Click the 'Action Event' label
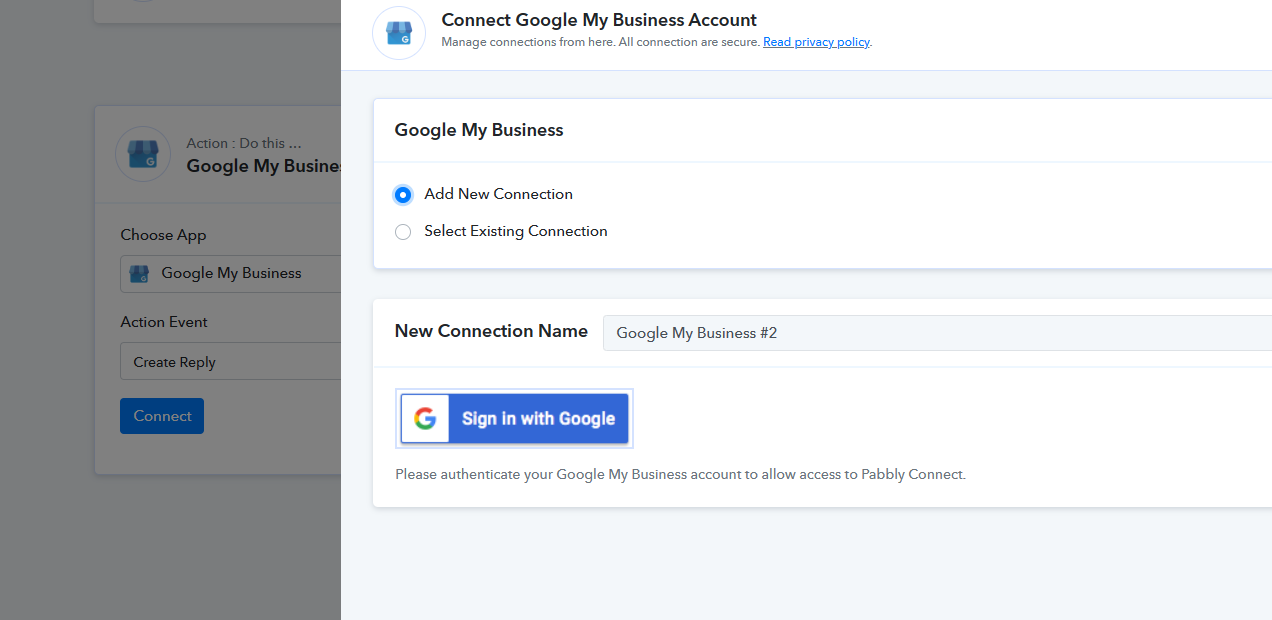This screenshot has height=620, width=1272. tap(164, 322)
